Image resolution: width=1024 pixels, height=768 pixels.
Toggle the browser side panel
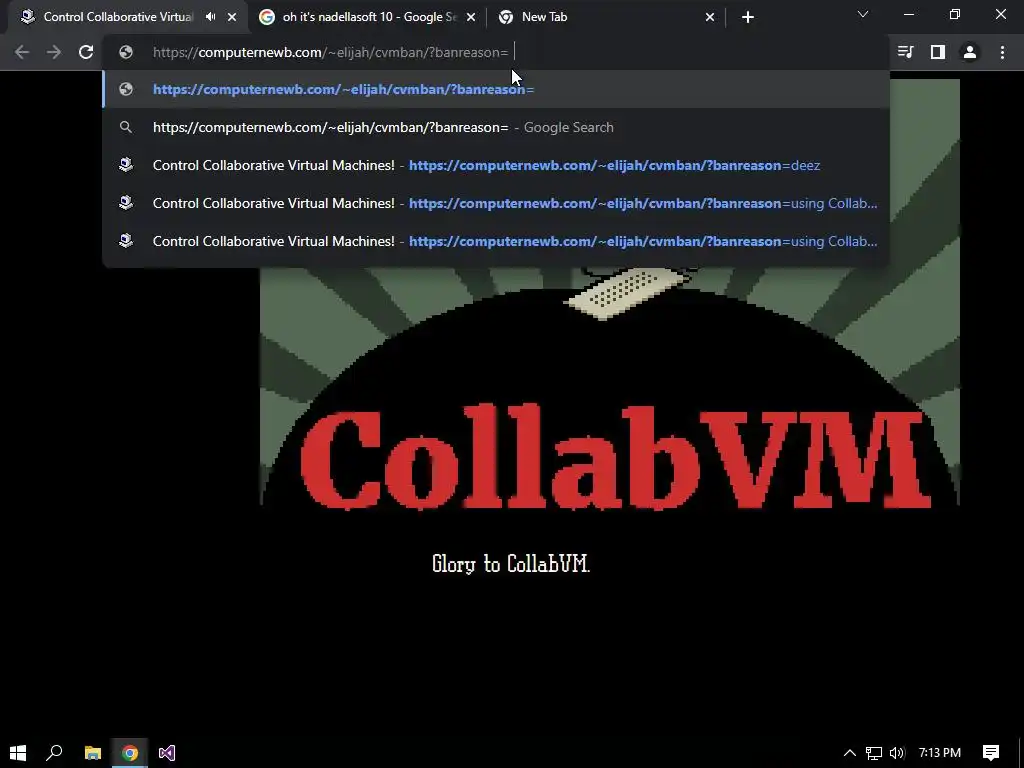coord(938,52)
